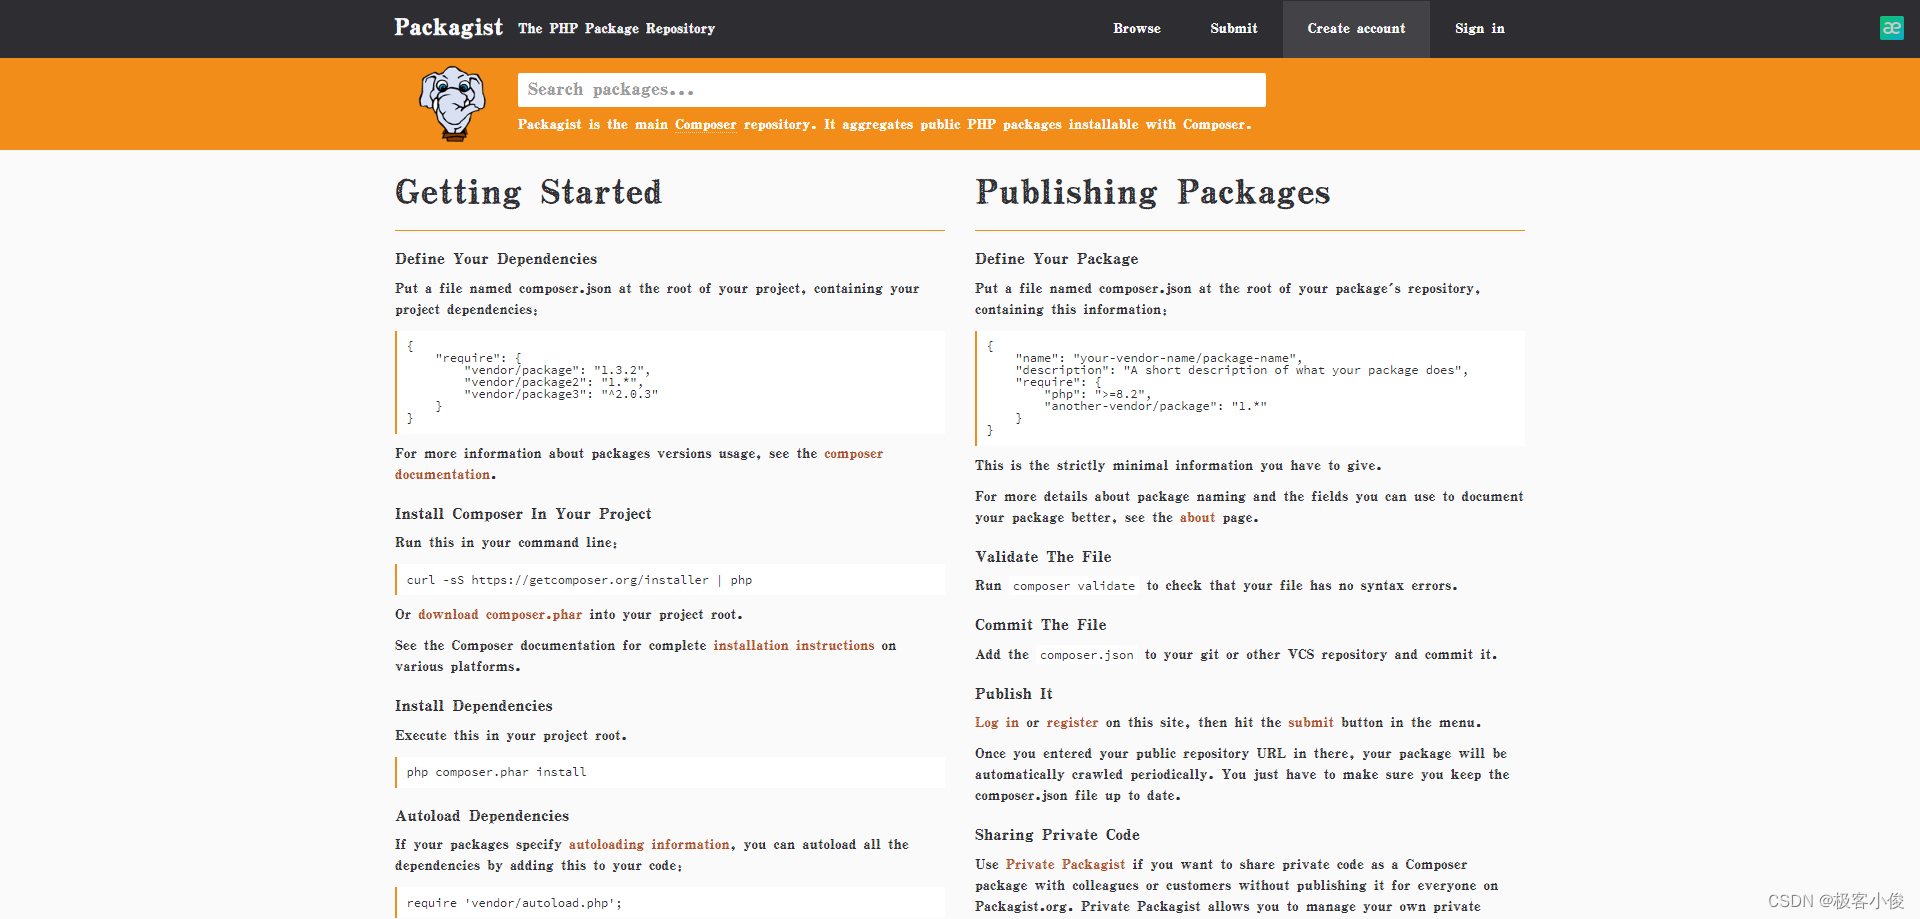This screenshot has height=919, width=1920.
Task: Click the inline composer validate code text
Action: point(1074,587)
